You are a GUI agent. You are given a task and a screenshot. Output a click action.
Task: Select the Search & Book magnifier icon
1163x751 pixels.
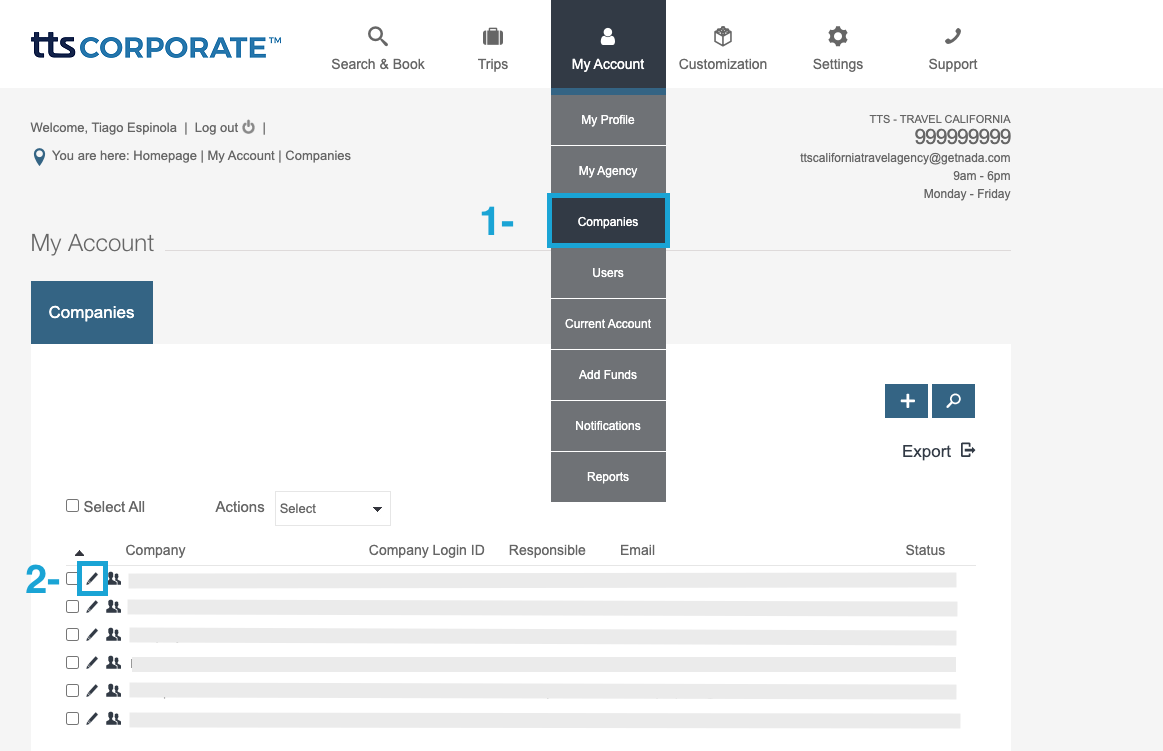(377, 35)
